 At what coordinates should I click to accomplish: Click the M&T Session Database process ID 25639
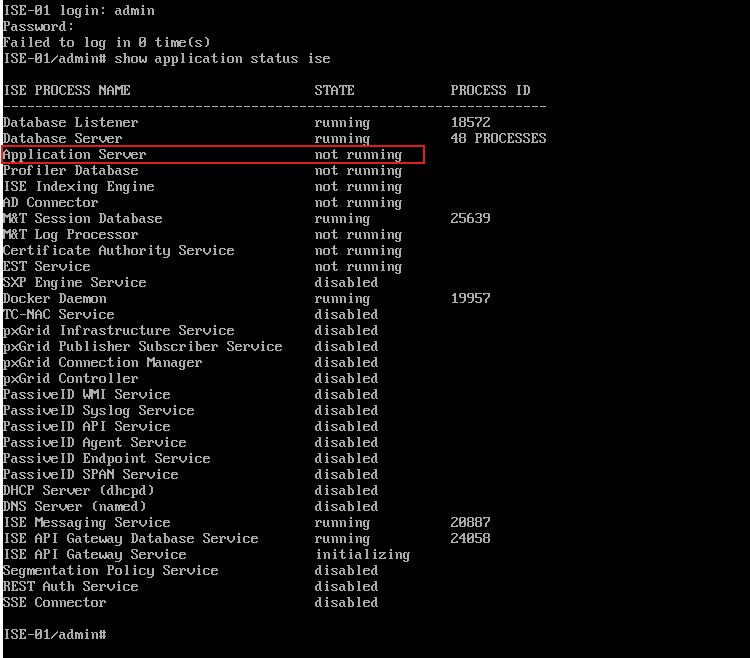(x=470, y=219)
